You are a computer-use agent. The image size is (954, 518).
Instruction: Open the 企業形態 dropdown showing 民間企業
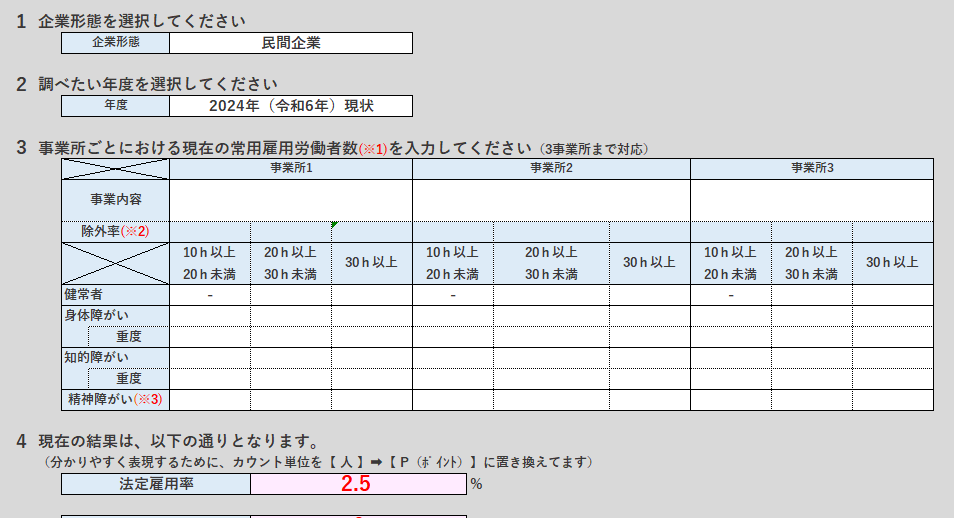tap(290, 43)
